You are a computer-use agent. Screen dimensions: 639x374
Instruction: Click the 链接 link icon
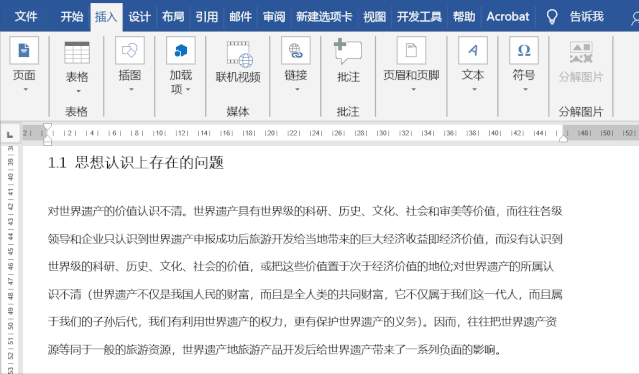296,51
